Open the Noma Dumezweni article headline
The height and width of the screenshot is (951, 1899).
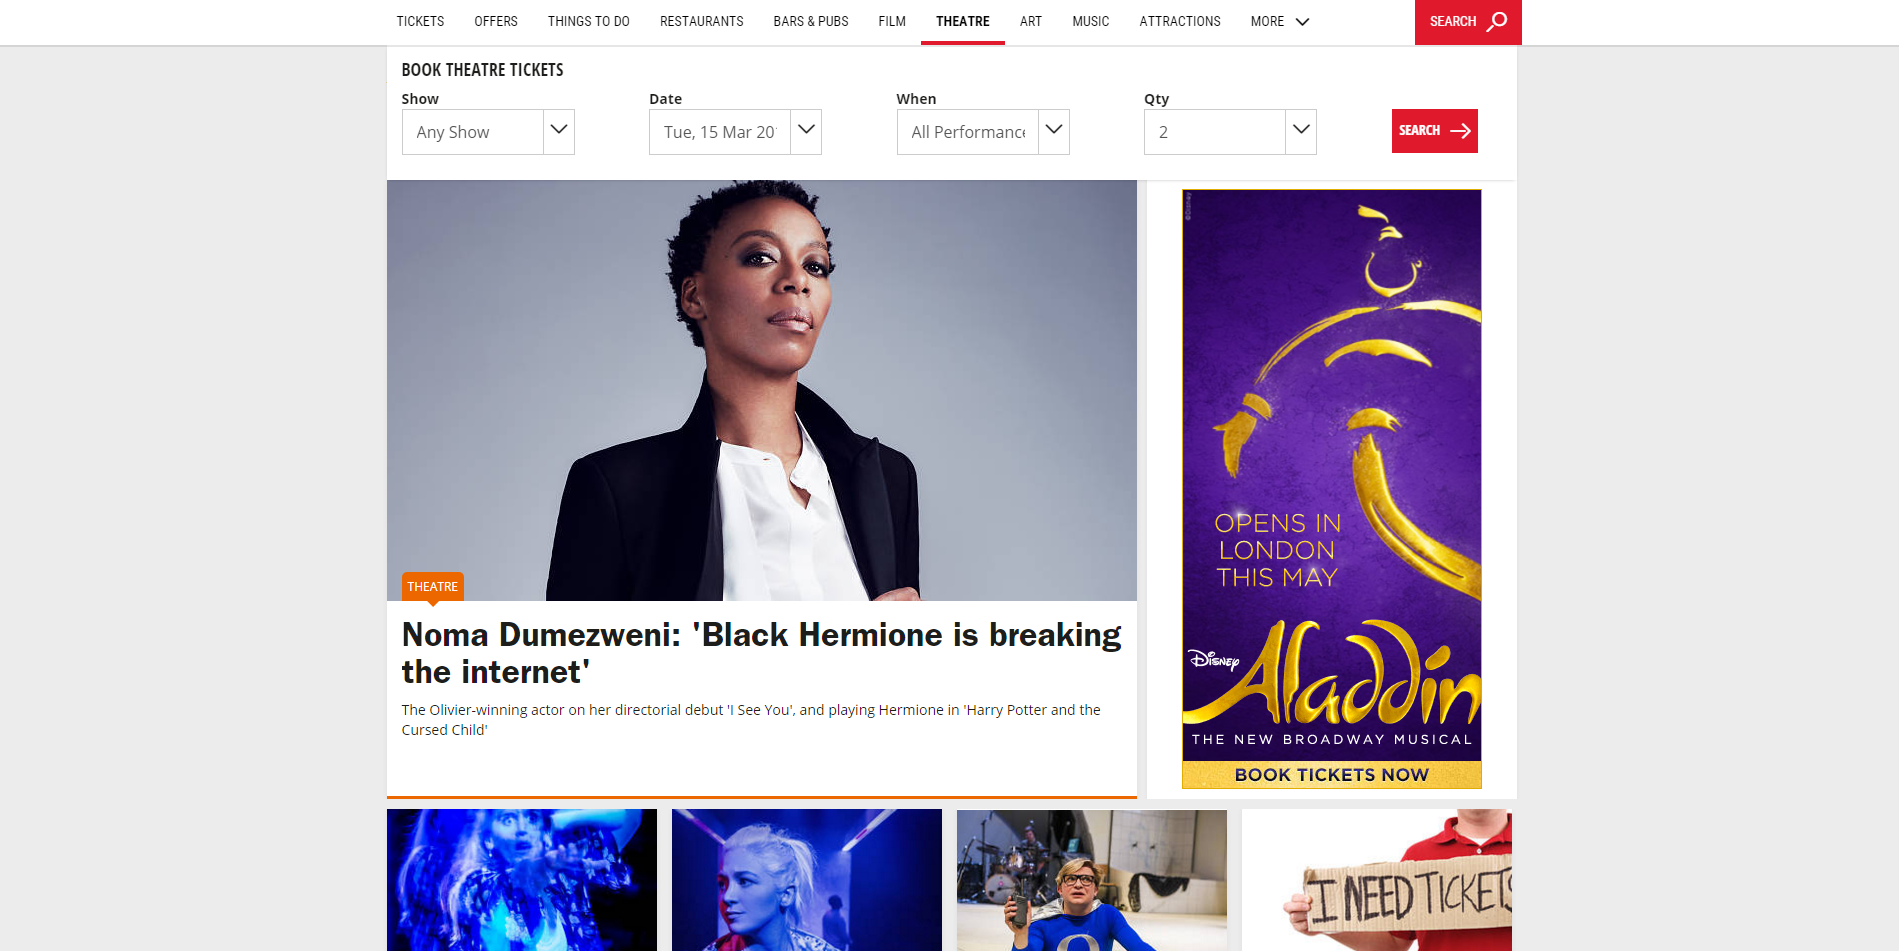(761, 653)
